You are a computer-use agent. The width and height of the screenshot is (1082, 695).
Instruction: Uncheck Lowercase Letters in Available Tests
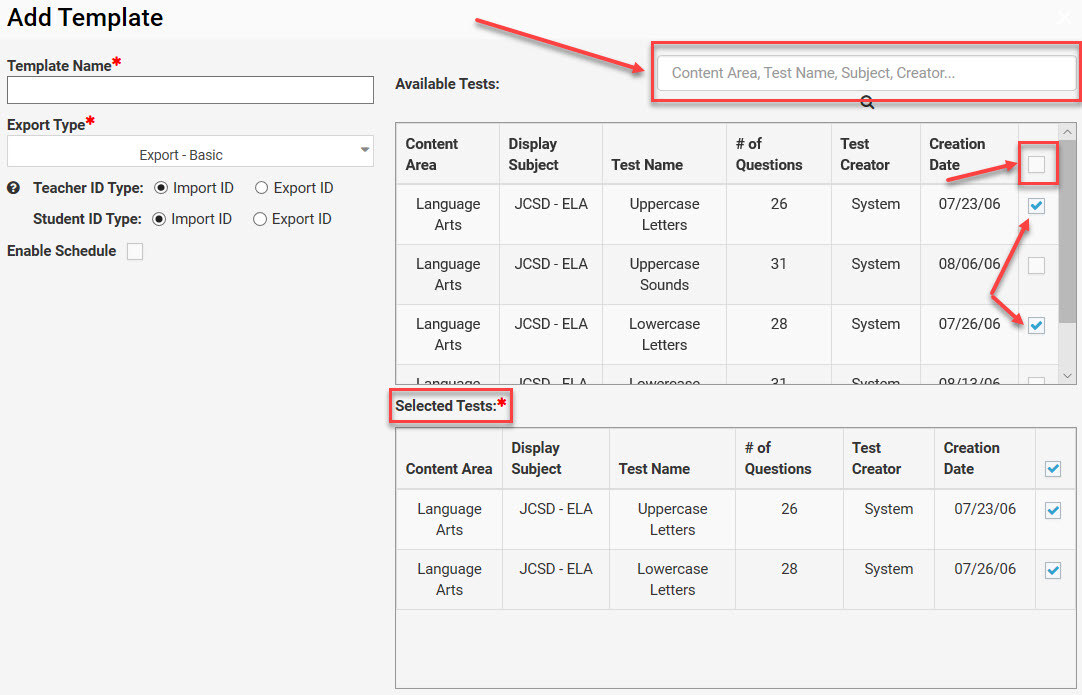1036,325
